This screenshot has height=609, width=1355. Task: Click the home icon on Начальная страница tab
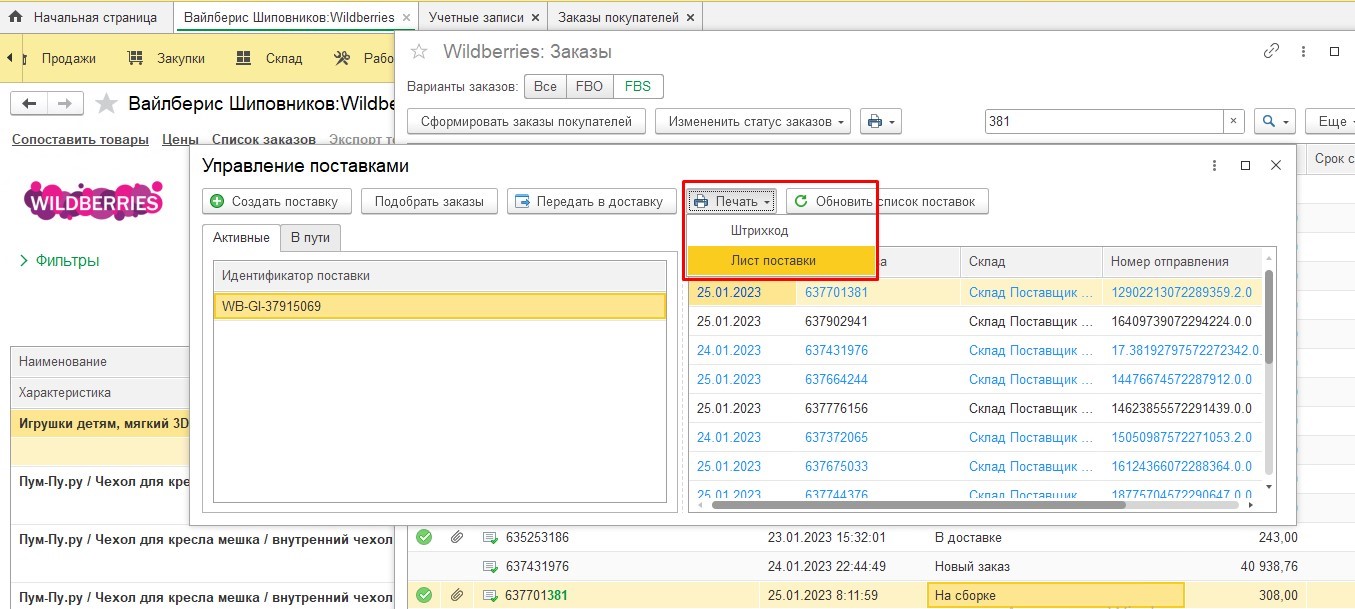(16, 17)
